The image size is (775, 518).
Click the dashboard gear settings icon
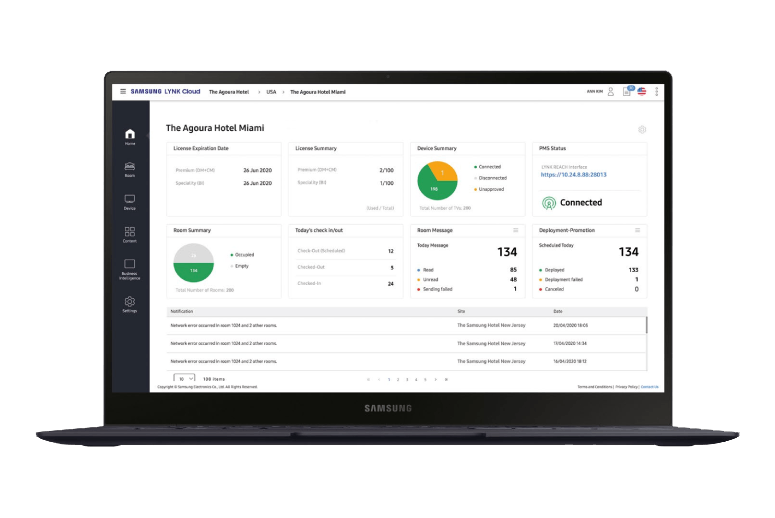coord(642,129)
